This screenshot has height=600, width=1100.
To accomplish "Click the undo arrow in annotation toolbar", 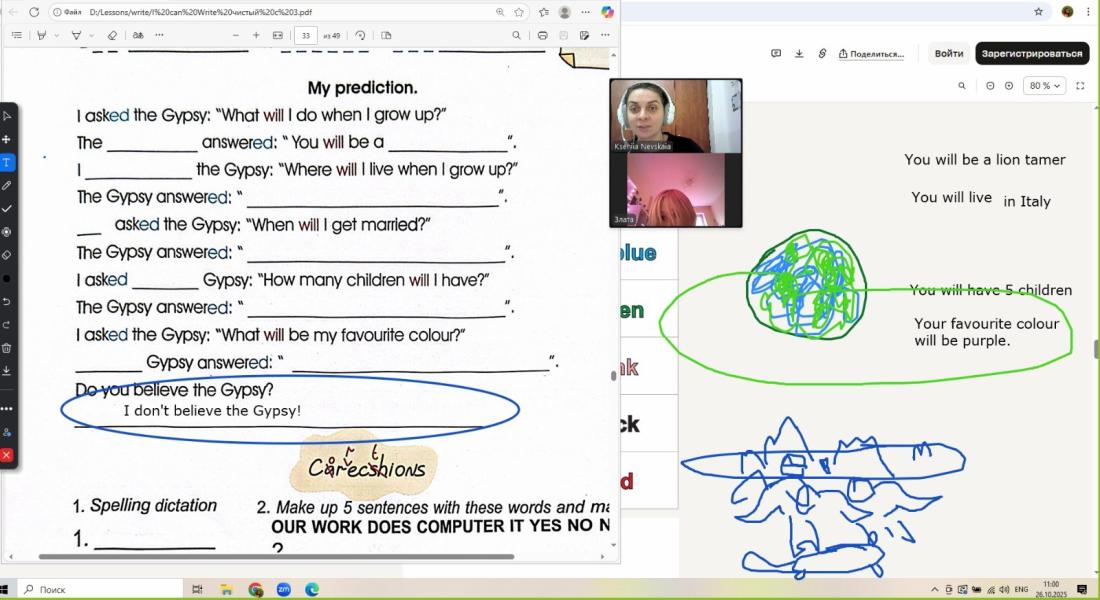I will tap(7, 301).
